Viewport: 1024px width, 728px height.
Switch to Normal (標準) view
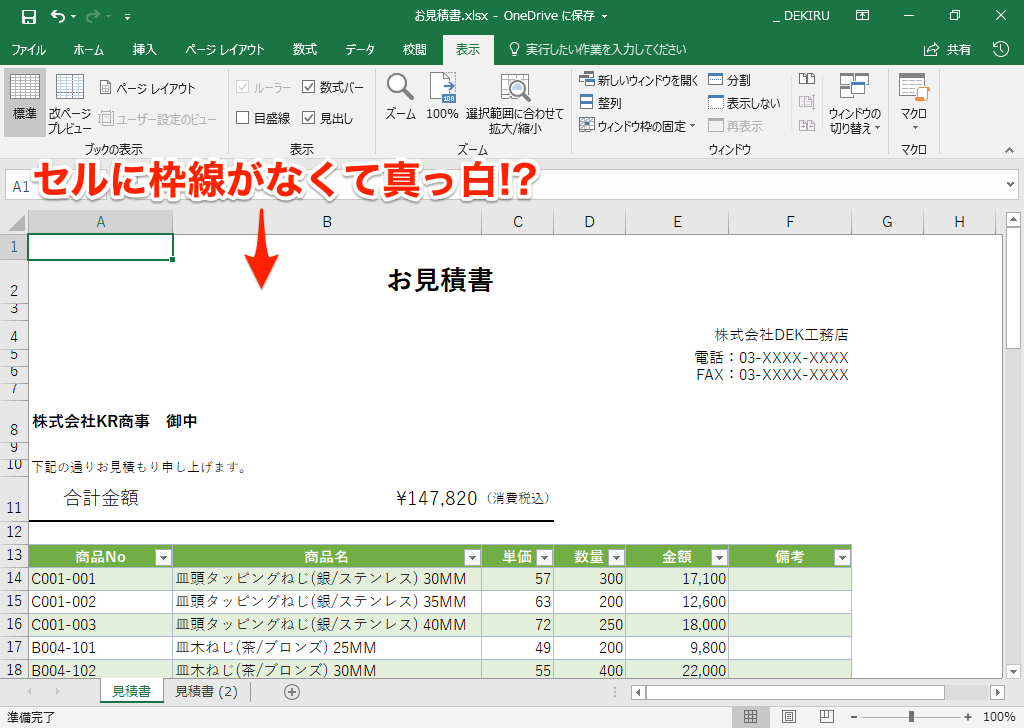[x=24, y=101]
